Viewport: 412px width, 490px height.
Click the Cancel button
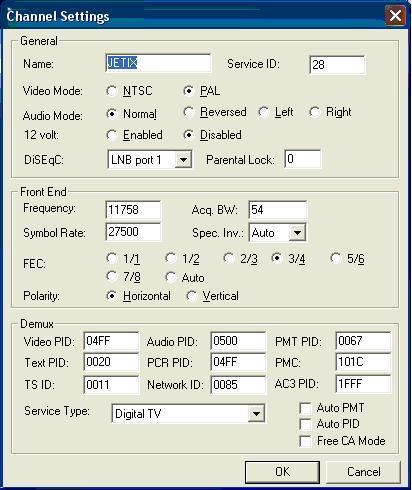tap(363, 472)
